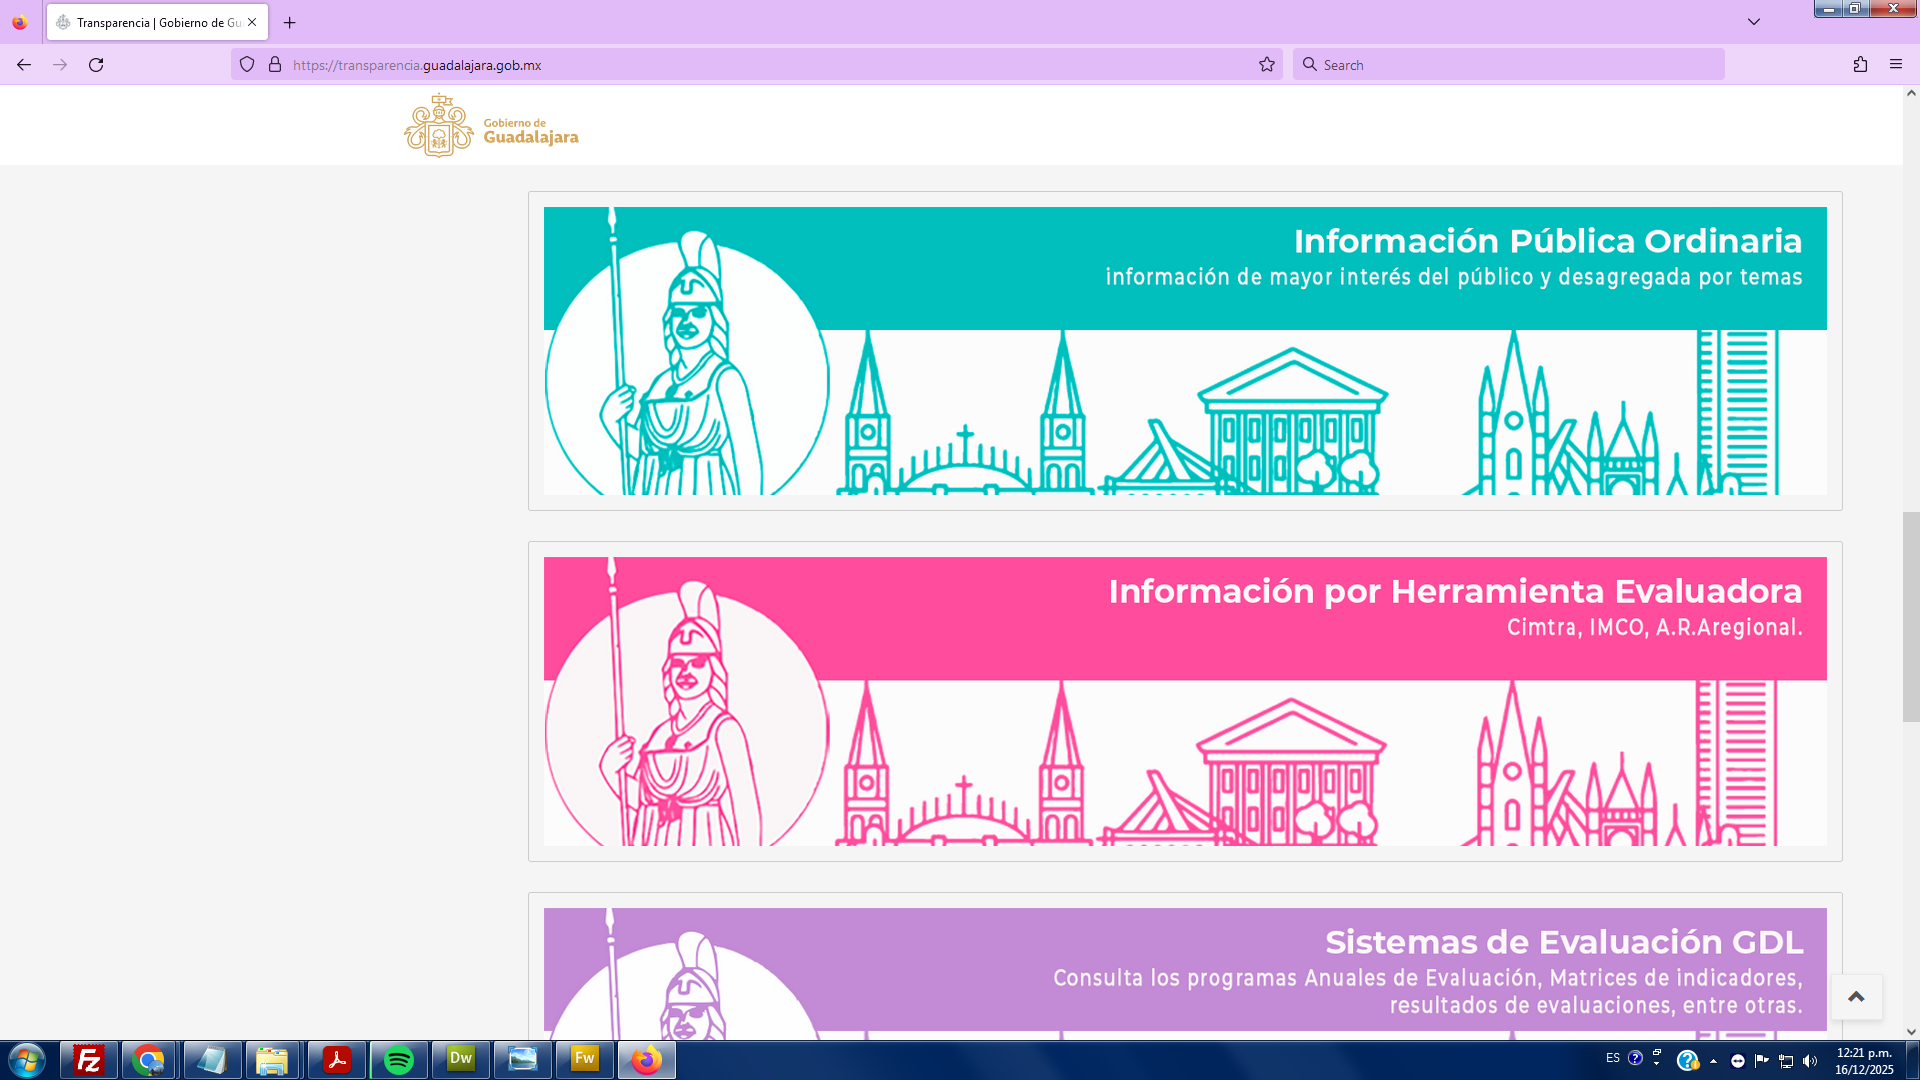Expand the list all tabs chevron
This screenshot has height=1080, width=1920.
click(1754, 22)
